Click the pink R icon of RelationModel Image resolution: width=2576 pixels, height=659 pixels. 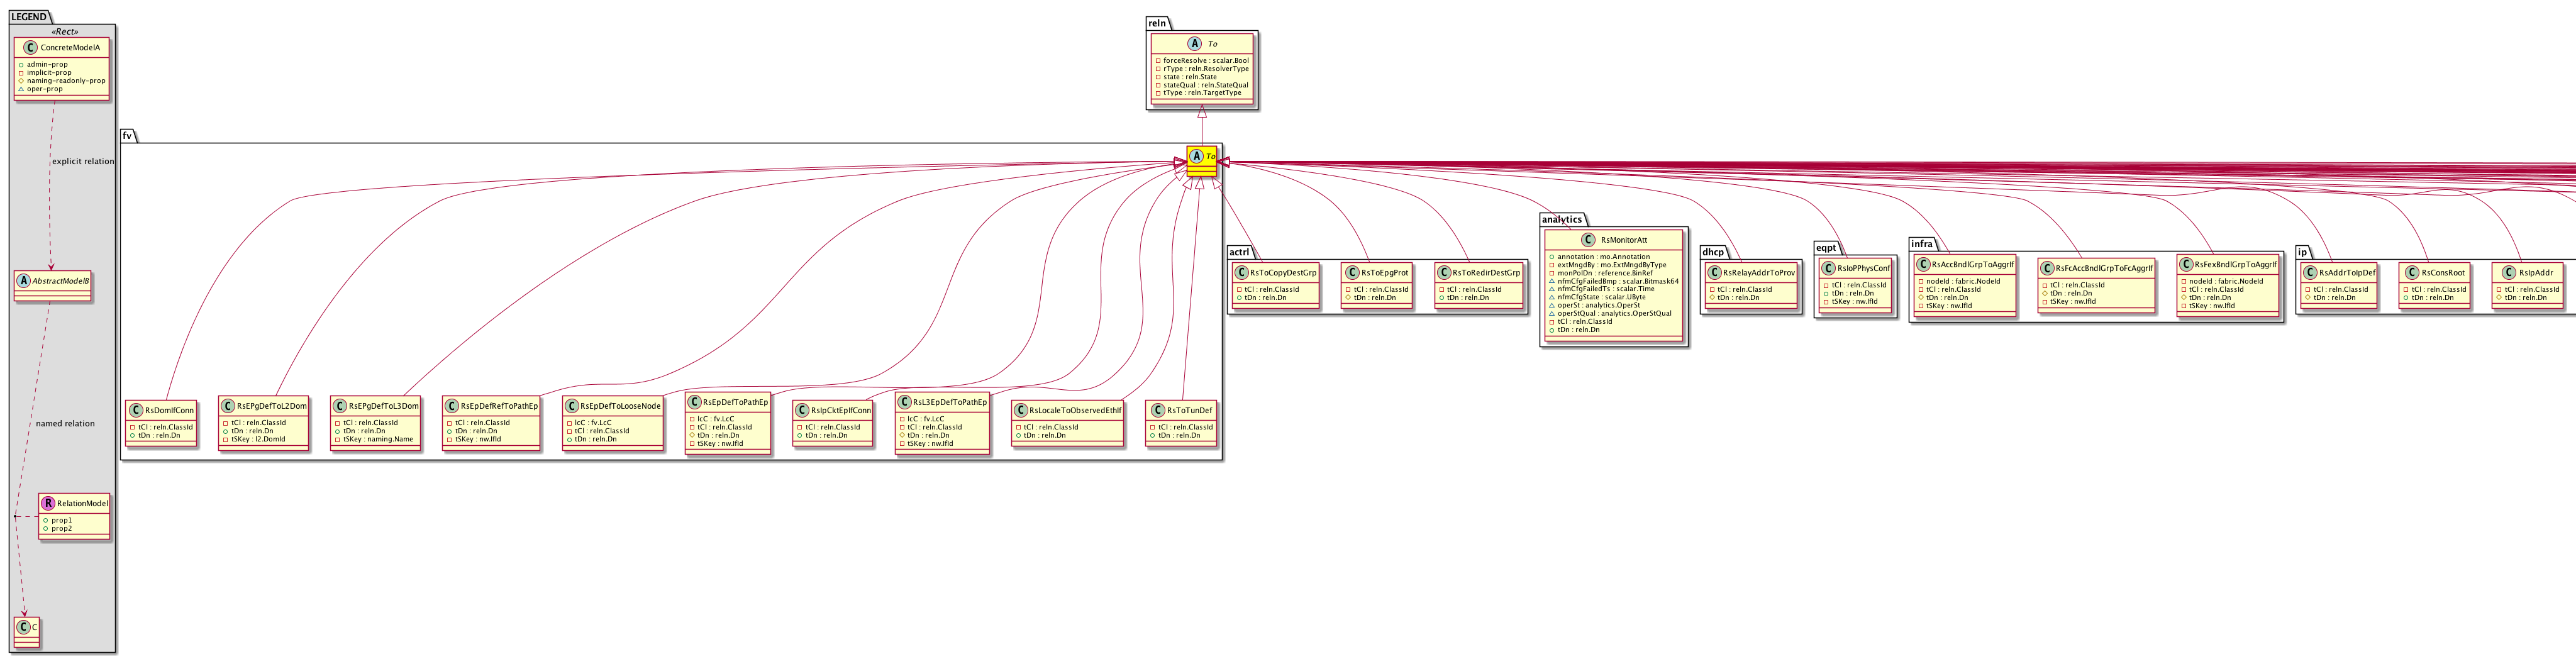click(48, 503)
